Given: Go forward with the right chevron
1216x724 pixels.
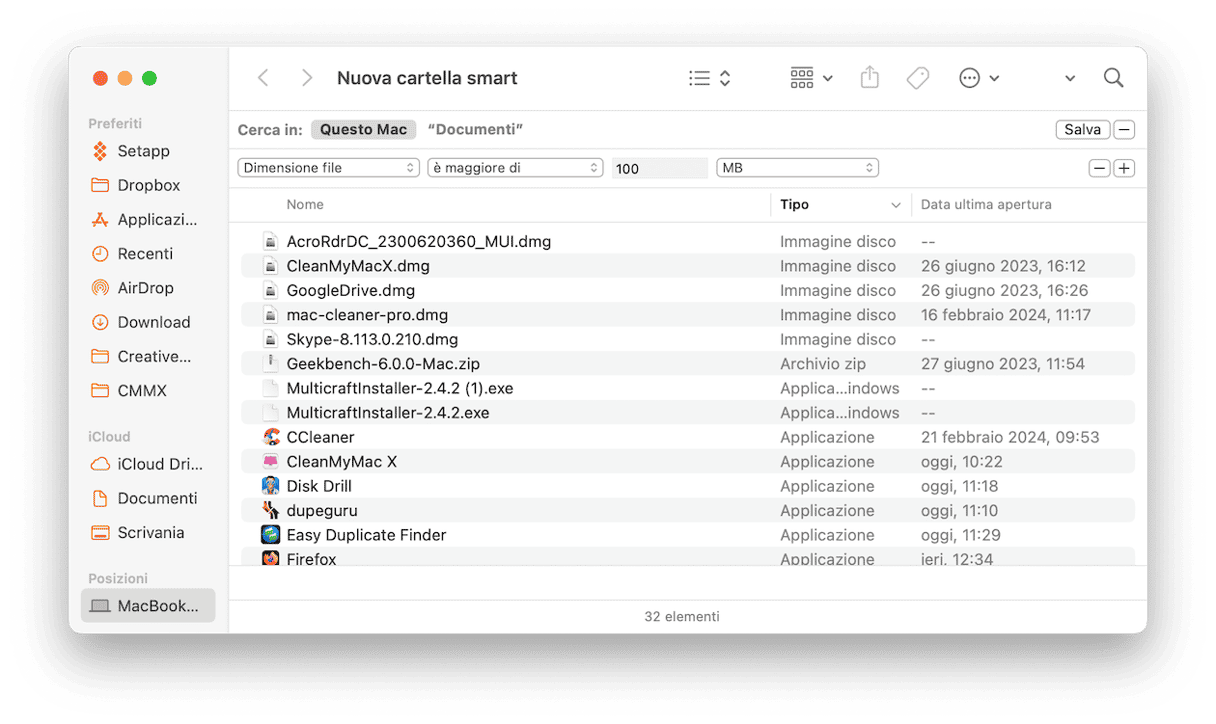Looking at the screenshot, I should [x=307, y=78].
